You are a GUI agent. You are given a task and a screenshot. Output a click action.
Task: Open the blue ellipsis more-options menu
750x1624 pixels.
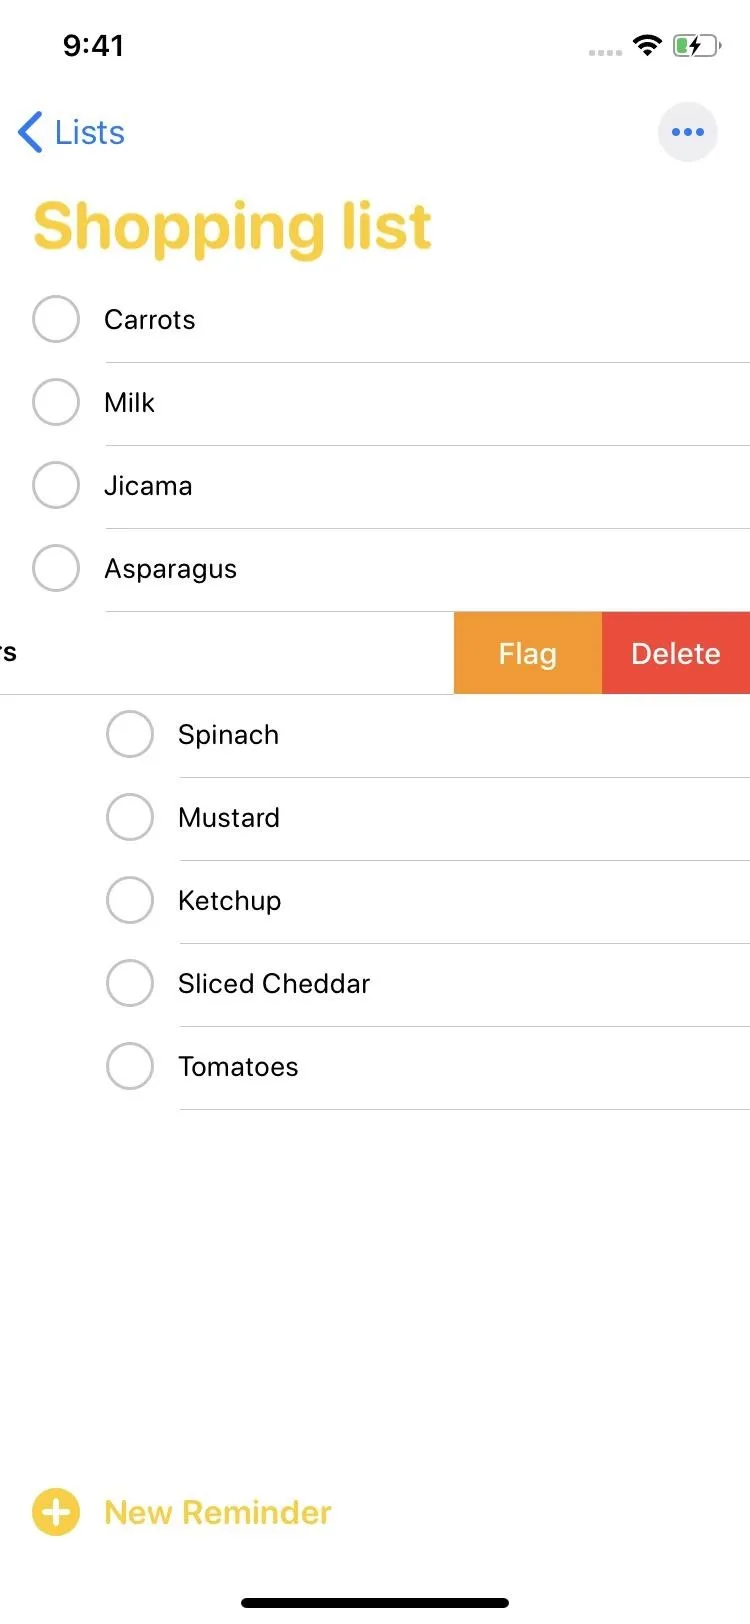click(x=687, y=132)
